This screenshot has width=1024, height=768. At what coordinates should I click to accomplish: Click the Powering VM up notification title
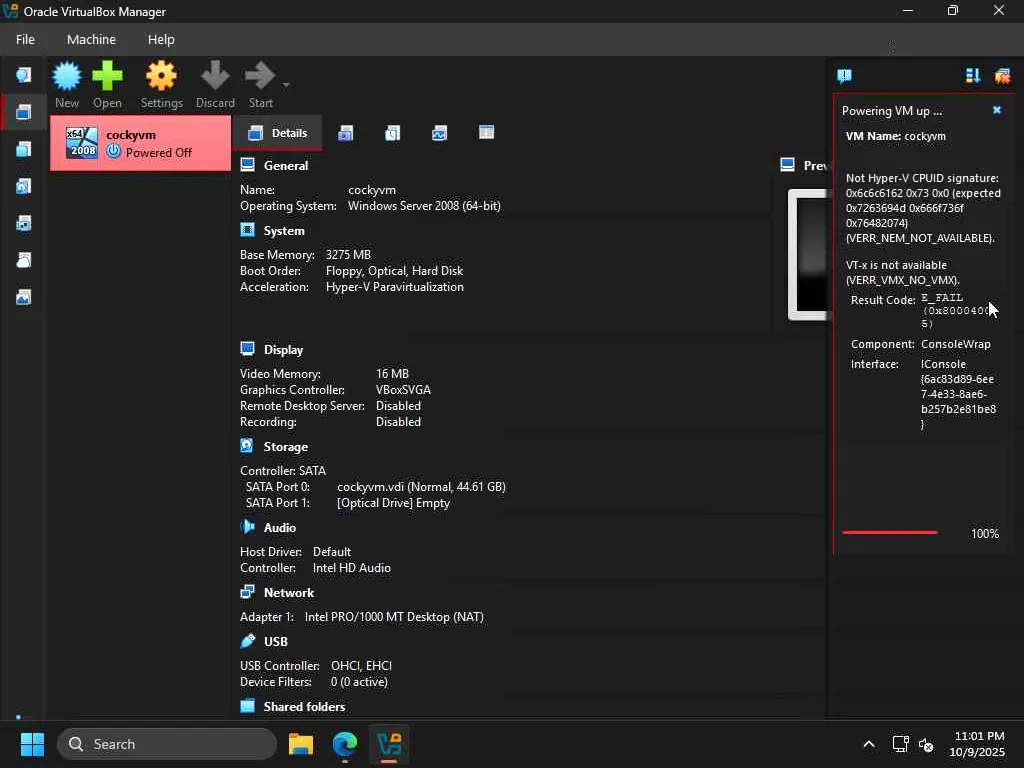(x=891, y=111)
